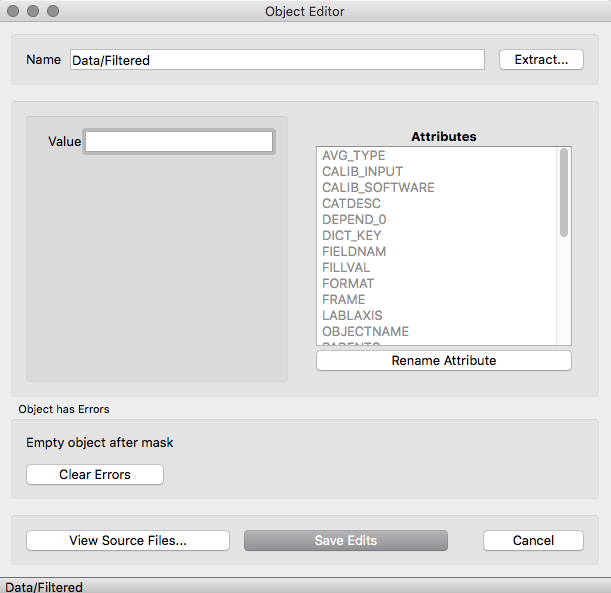
Task: Pick the OBJECTNAME attribute
Action: 365,332
